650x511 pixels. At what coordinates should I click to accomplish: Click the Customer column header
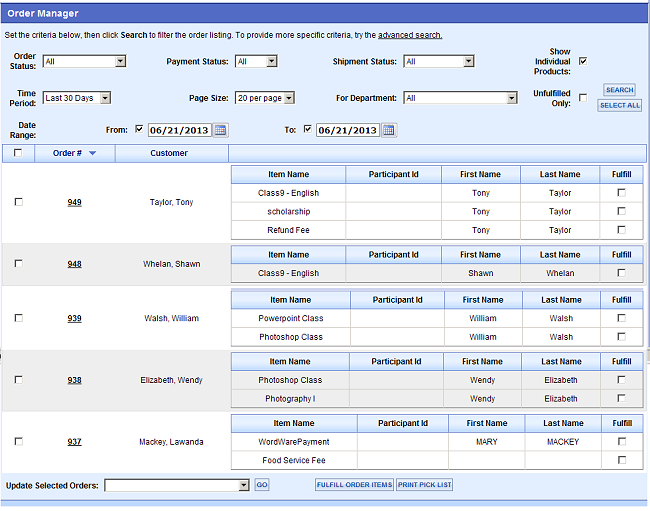click(x=169, y=153)
